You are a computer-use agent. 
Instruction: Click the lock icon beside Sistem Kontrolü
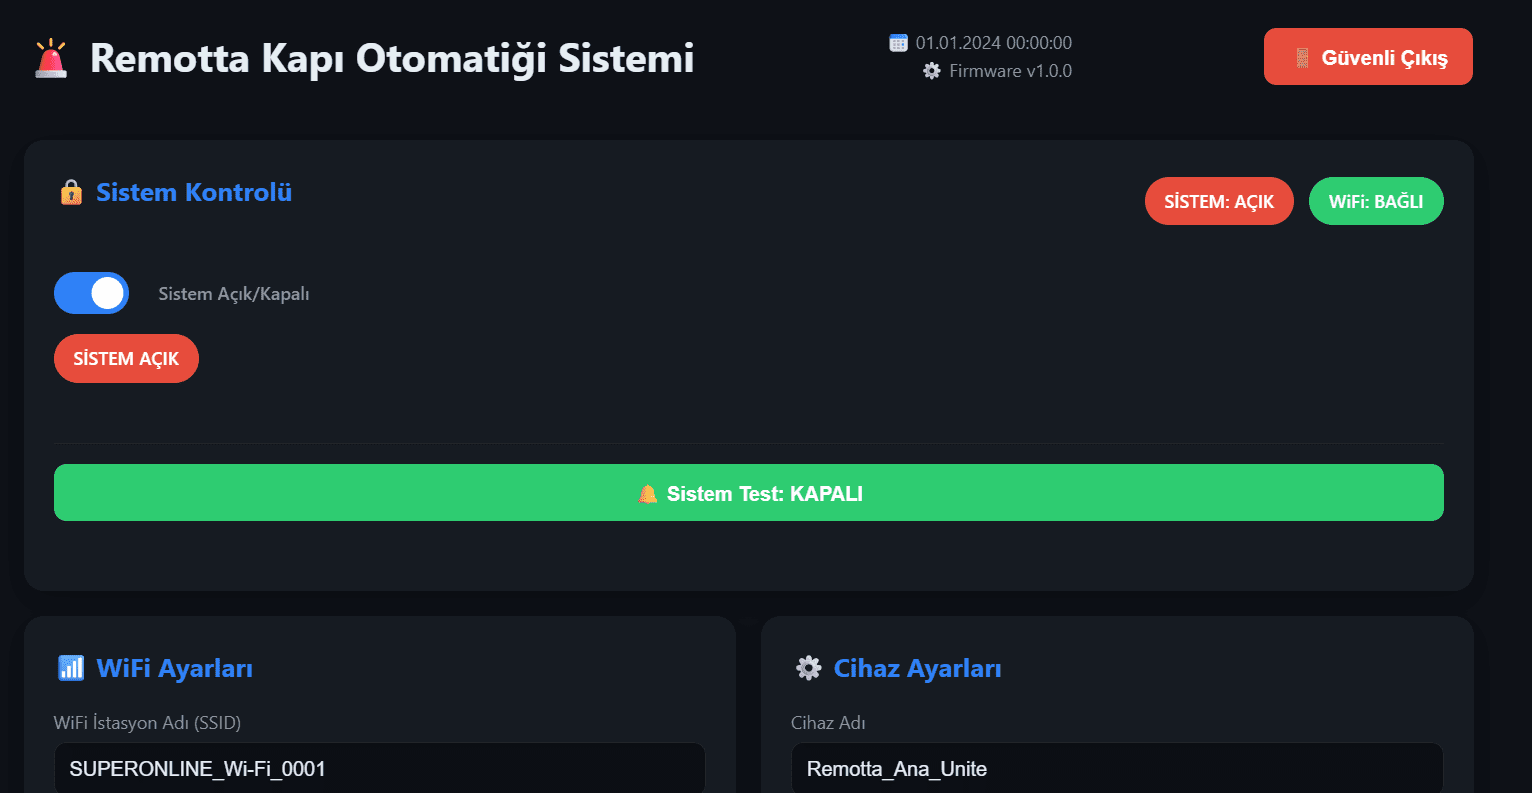coord(71,192)
